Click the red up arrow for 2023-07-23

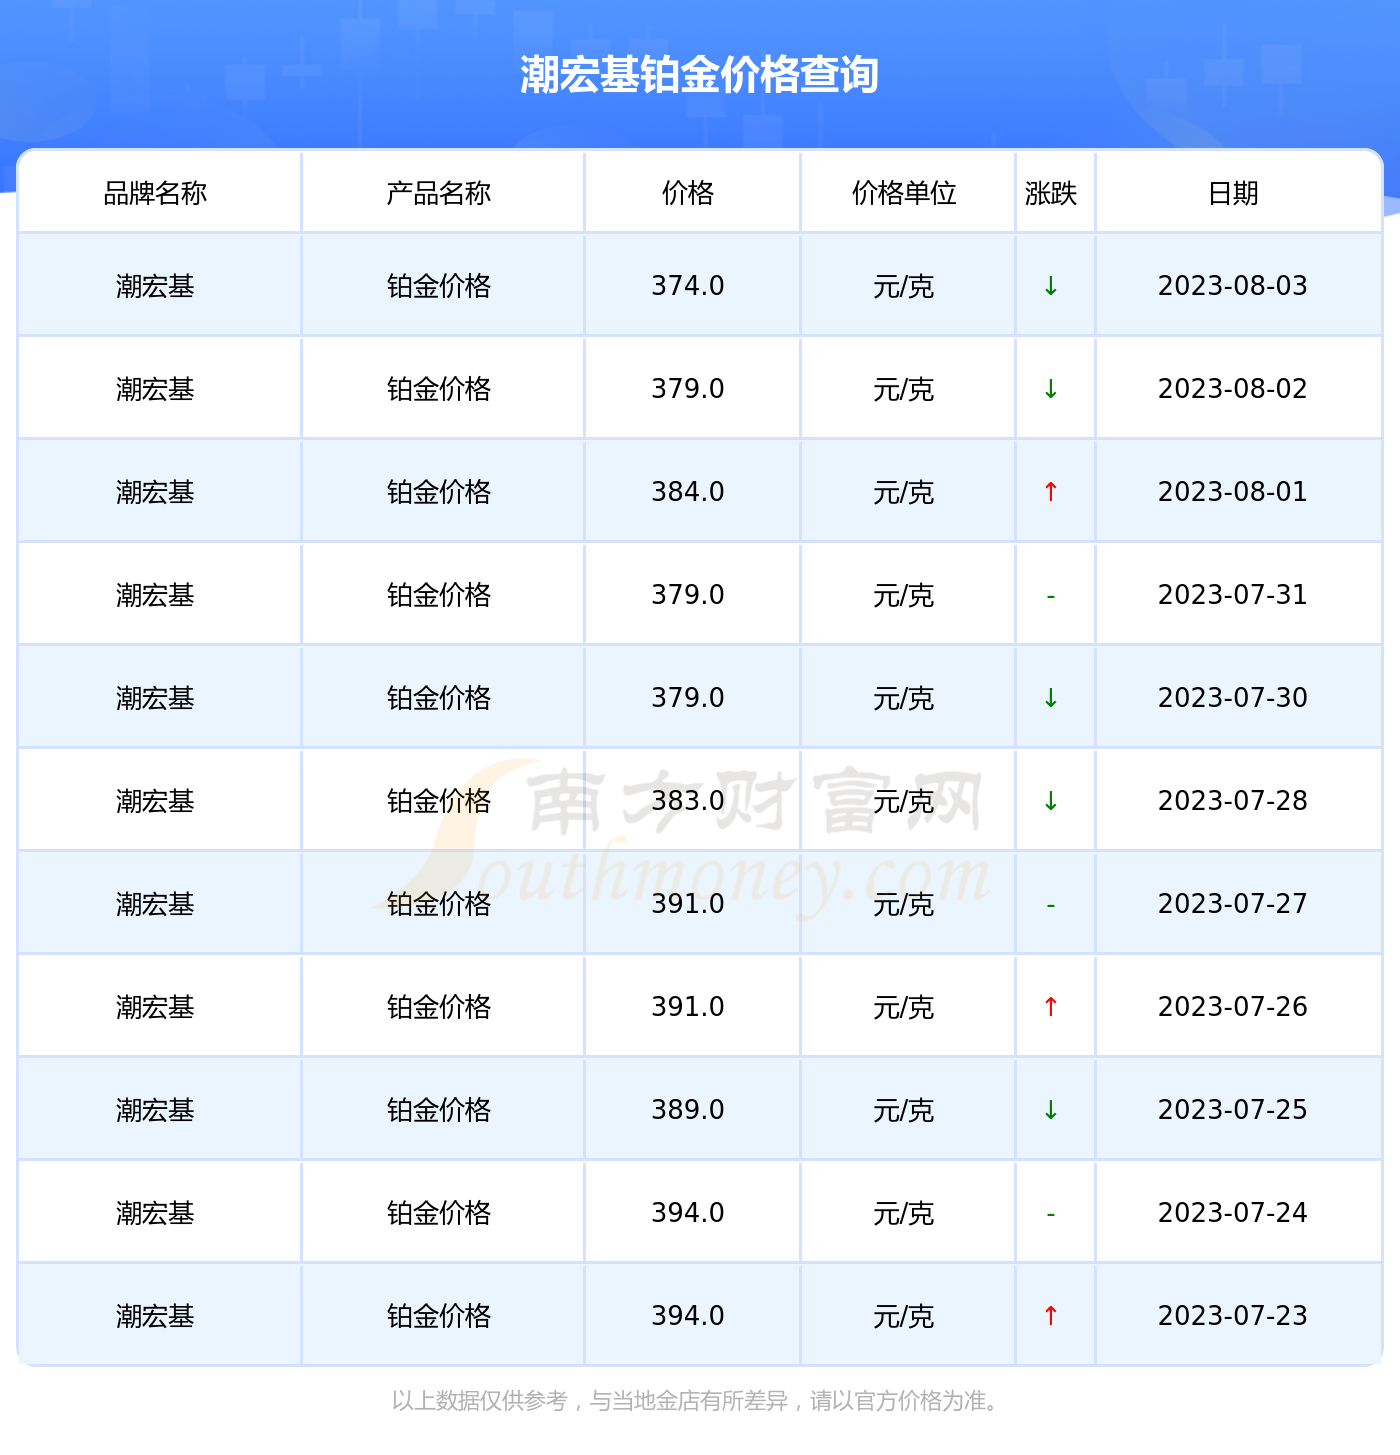pyautogui.click(x=1051, y=1316)
